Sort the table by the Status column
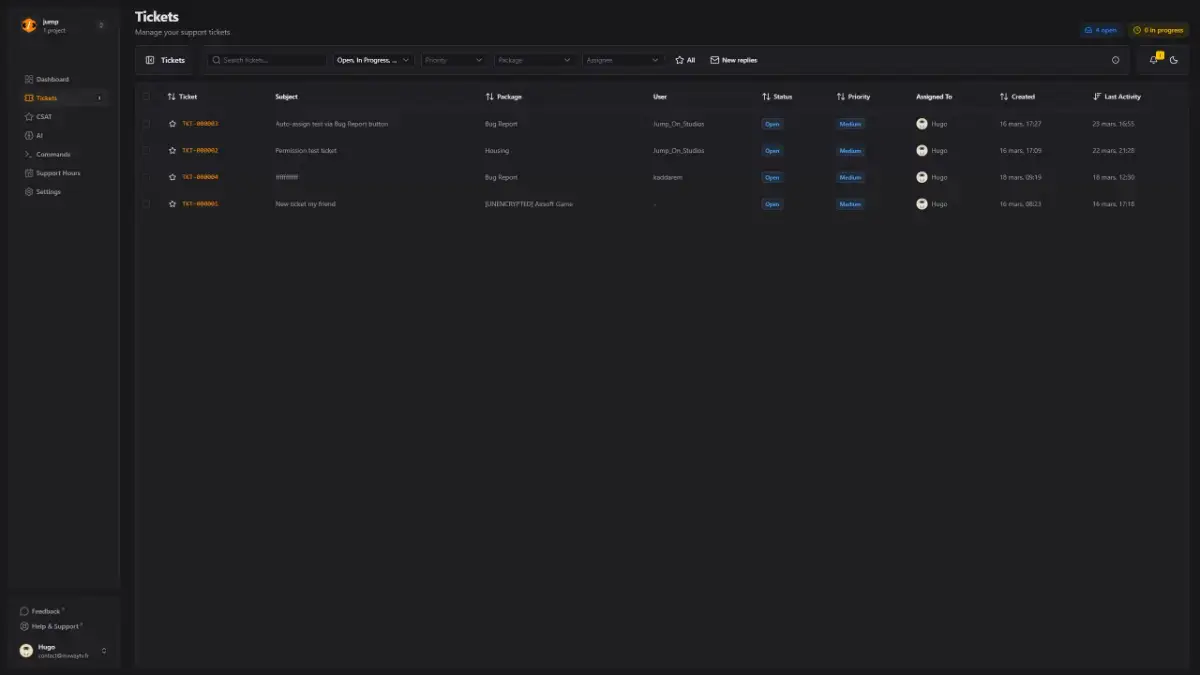This screenshot has width=1200, height=675. [777, 97]
